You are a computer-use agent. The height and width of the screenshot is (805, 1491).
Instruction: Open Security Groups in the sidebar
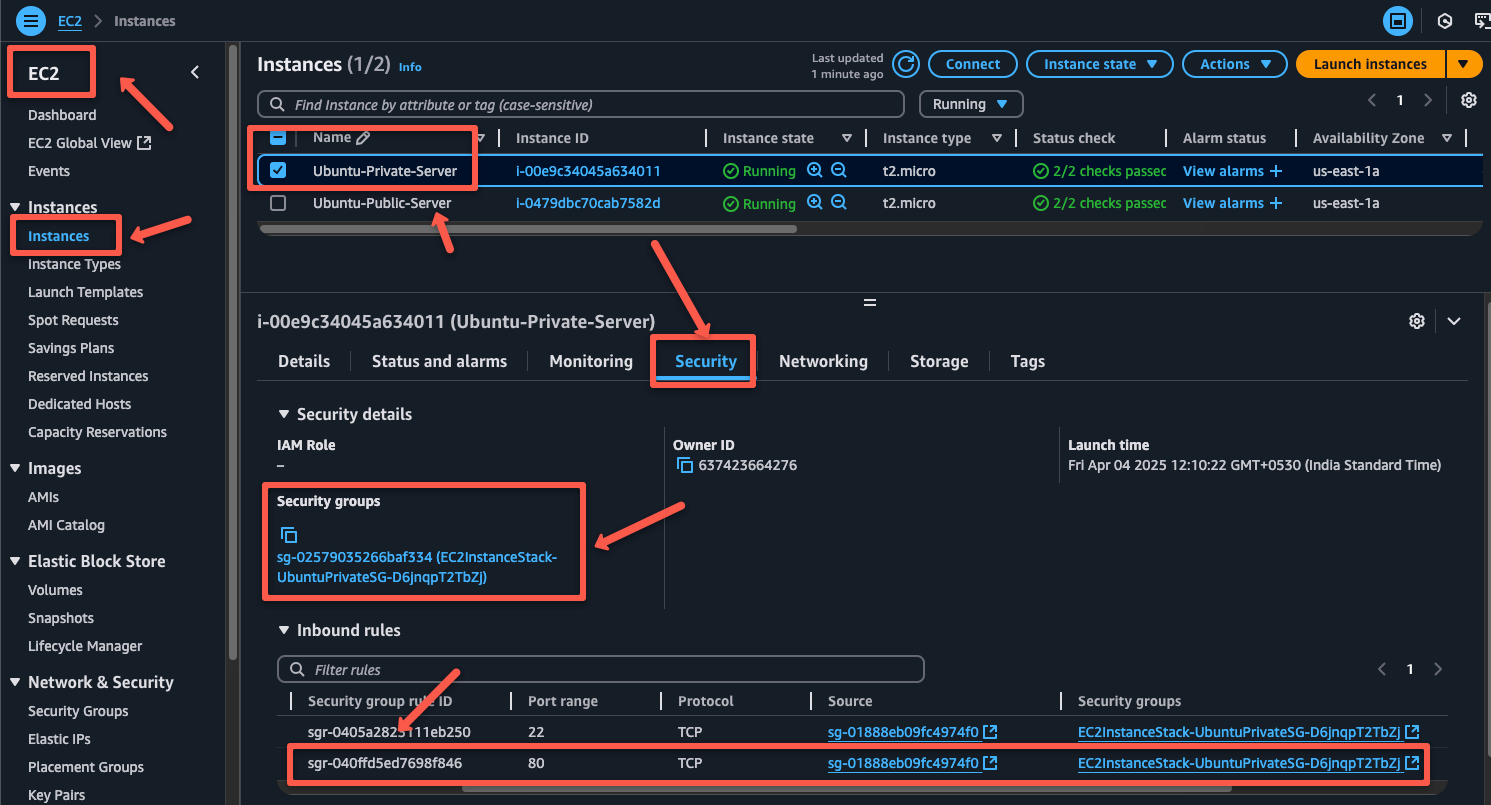tap(78, 711)
